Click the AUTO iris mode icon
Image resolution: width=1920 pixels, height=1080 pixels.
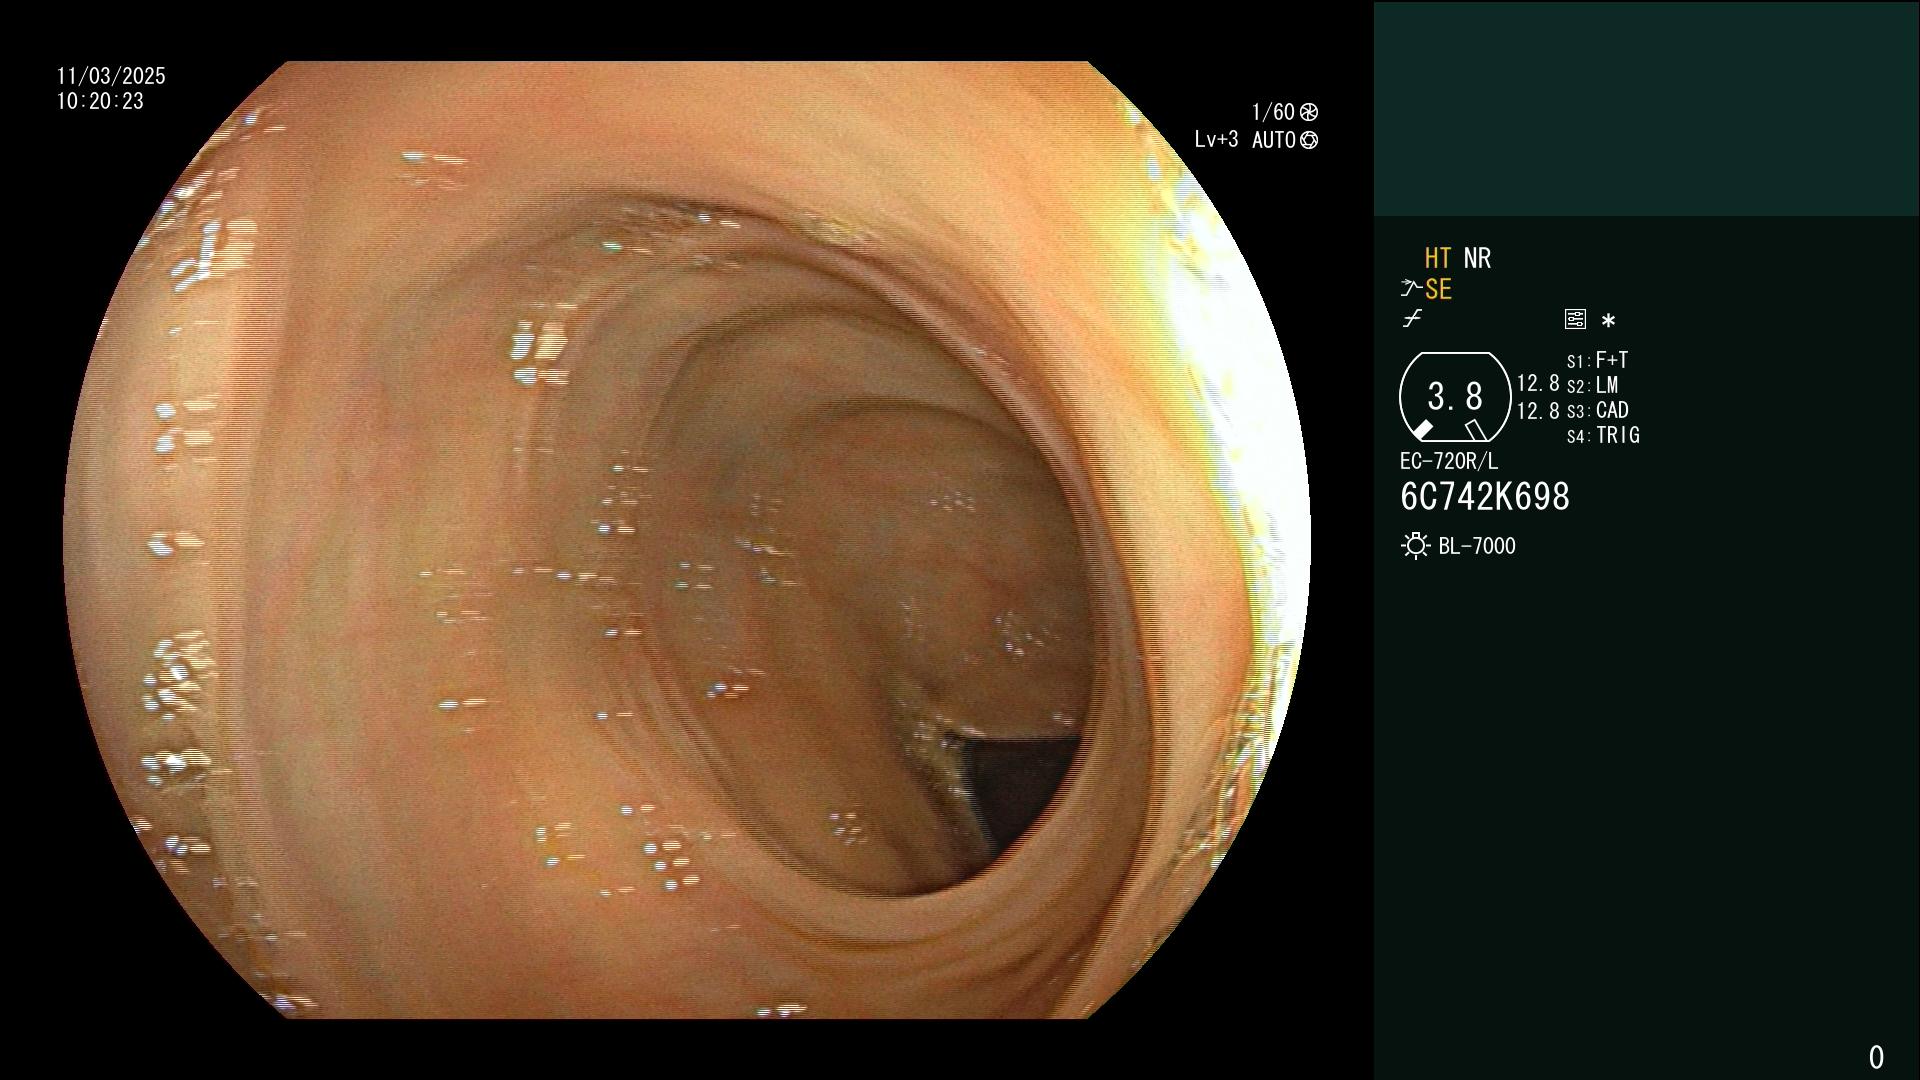coord(1309,140)
